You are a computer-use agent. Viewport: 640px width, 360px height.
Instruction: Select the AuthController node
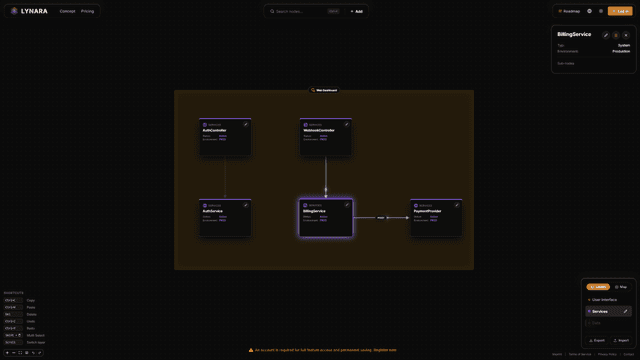click(x=225, y=137)
